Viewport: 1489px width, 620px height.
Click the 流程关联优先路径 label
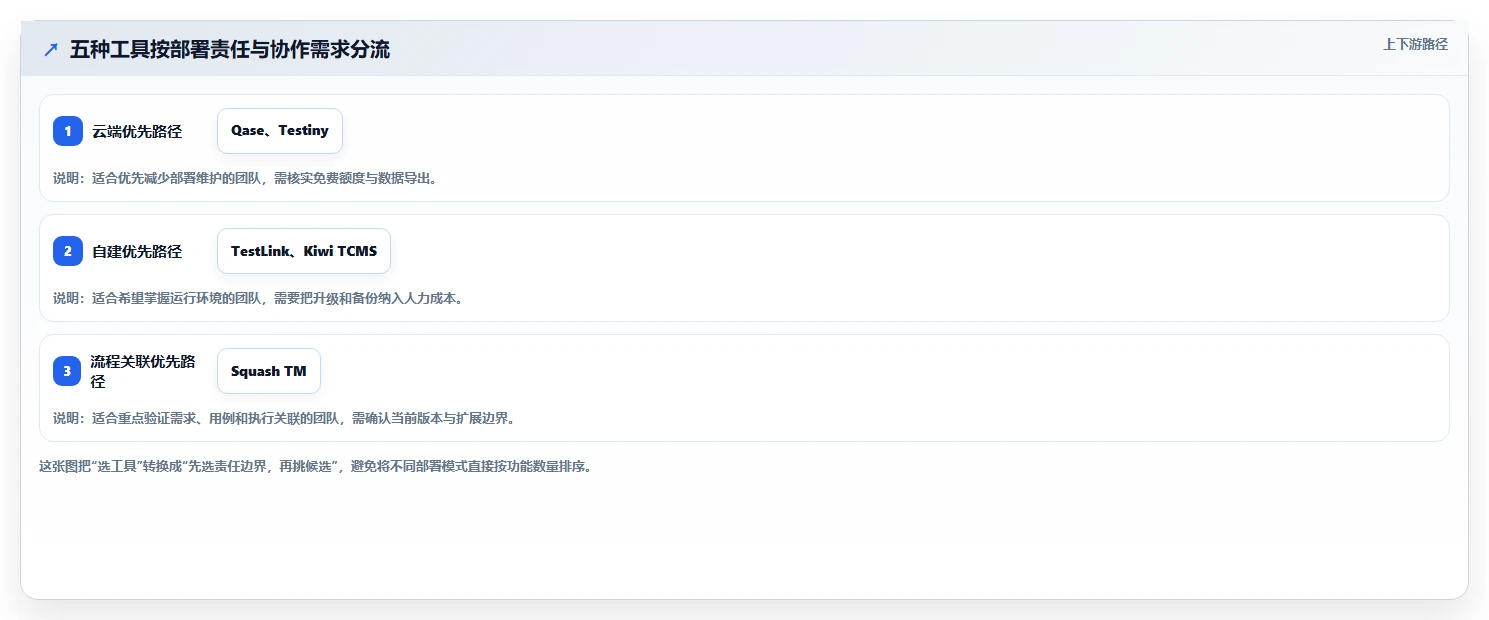click(x=143, y=371)
